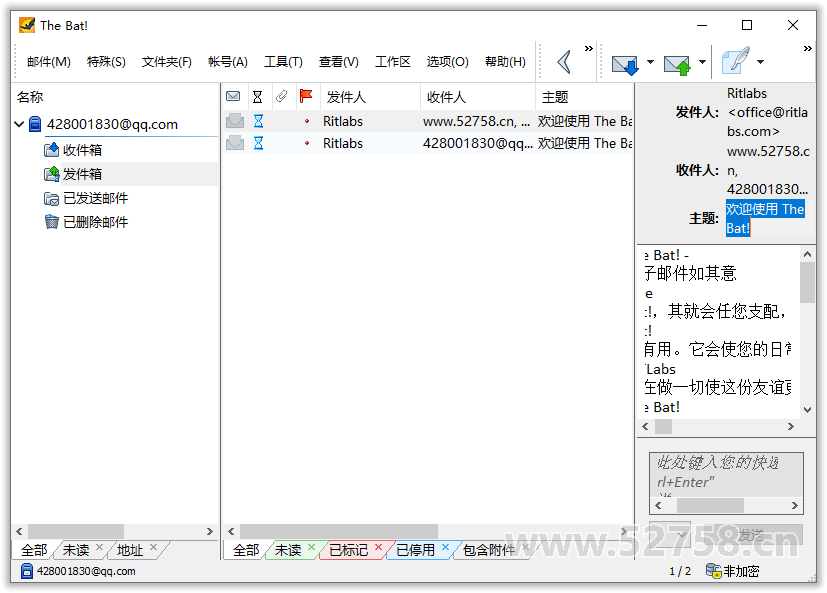The width and height of the screenshot is (827, 593).
Task: Click hourglass icon of 428001830@qq message
Action: [258, 143]
